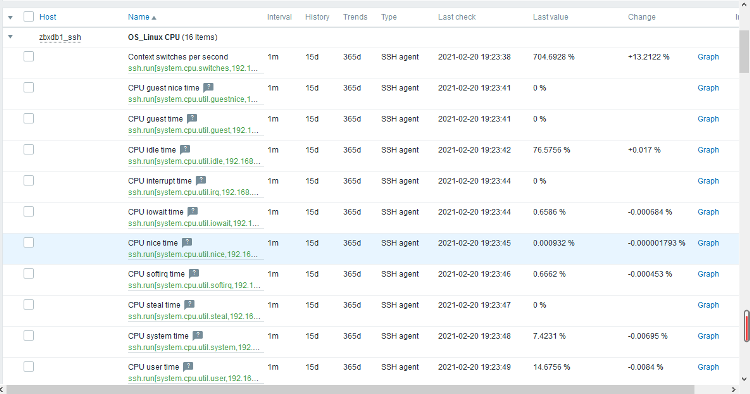The height and width of the screenshot is (394, 750).
Task: Show description icon for CPU idle time
Action: [185, 150]
